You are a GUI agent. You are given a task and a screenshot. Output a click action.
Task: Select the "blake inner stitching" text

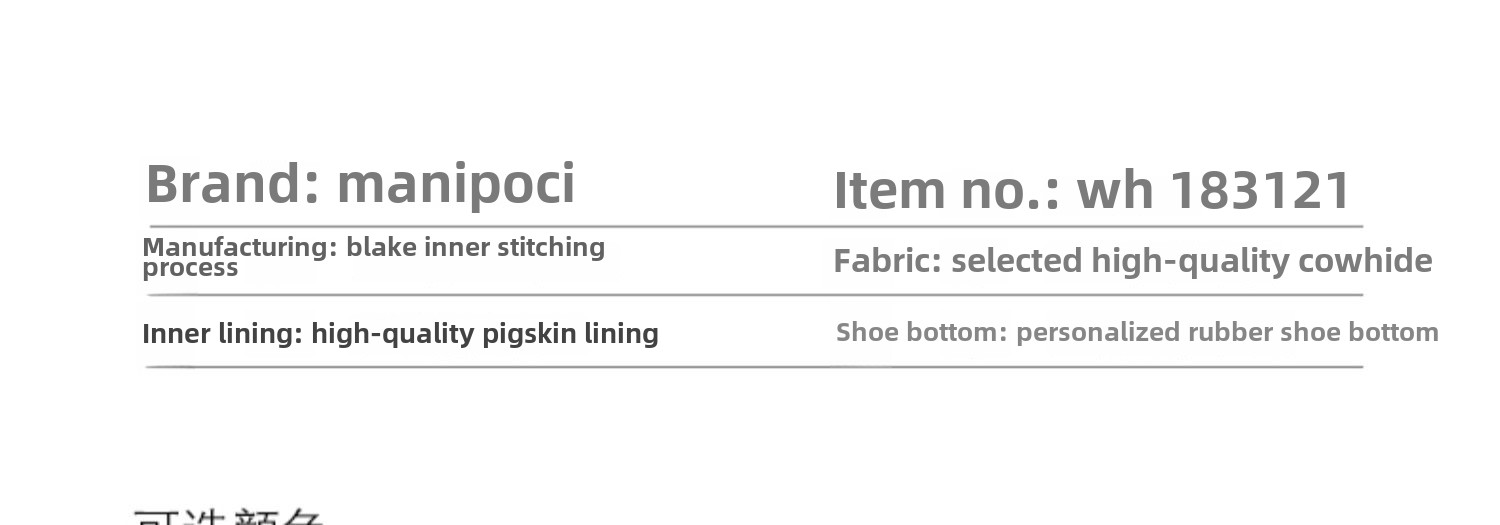coord(476,247)
